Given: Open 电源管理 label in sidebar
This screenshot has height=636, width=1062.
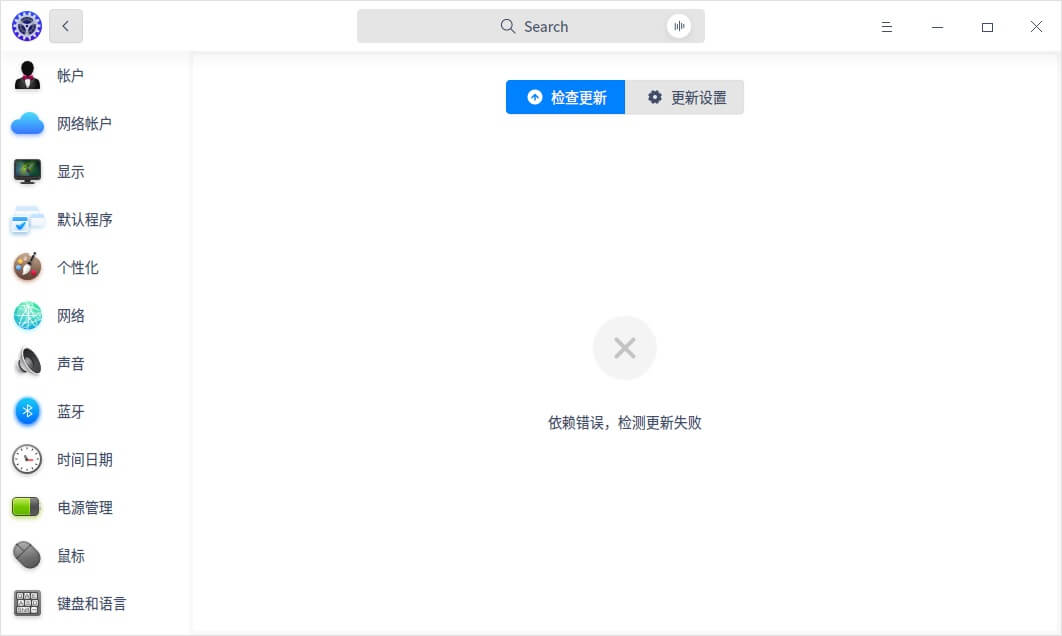Looking at the screenshot, I should pyautogui.click(x=85, y=508).
